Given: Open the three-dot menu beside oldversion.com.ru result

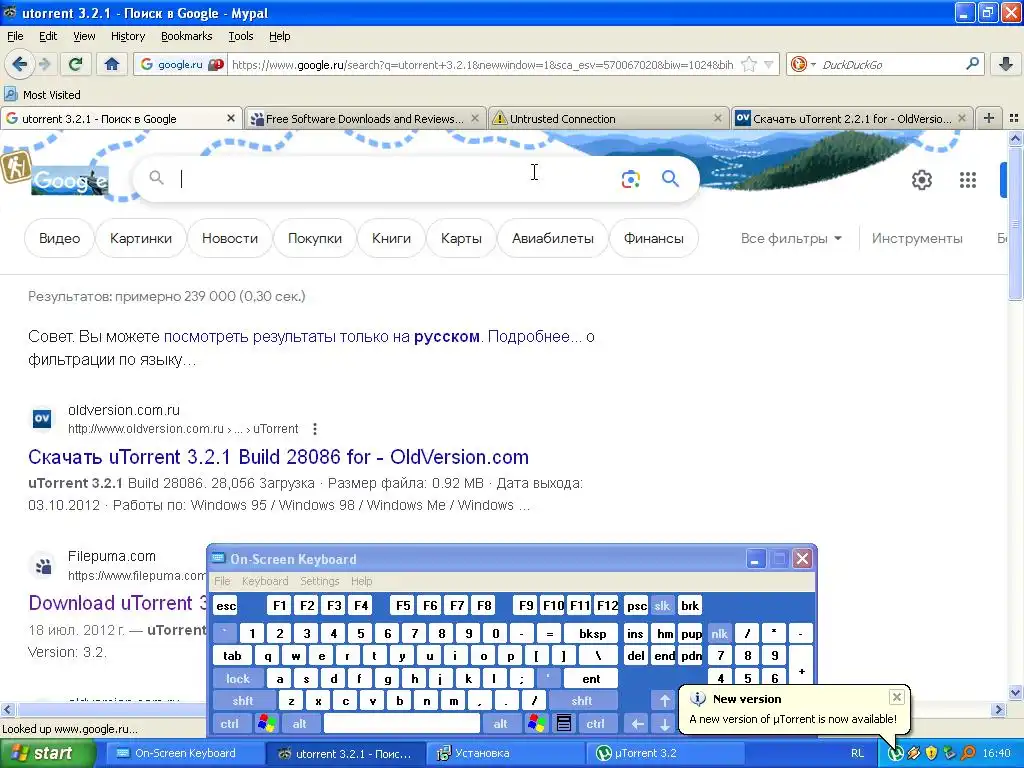Looking at the screenshot, I should point(315,429).
